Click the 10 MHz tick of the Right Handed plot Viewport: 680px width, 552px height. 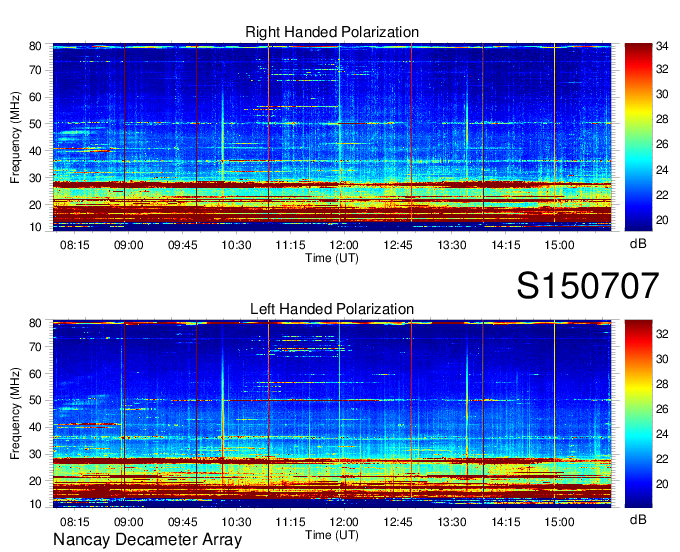tap(35, 227)
